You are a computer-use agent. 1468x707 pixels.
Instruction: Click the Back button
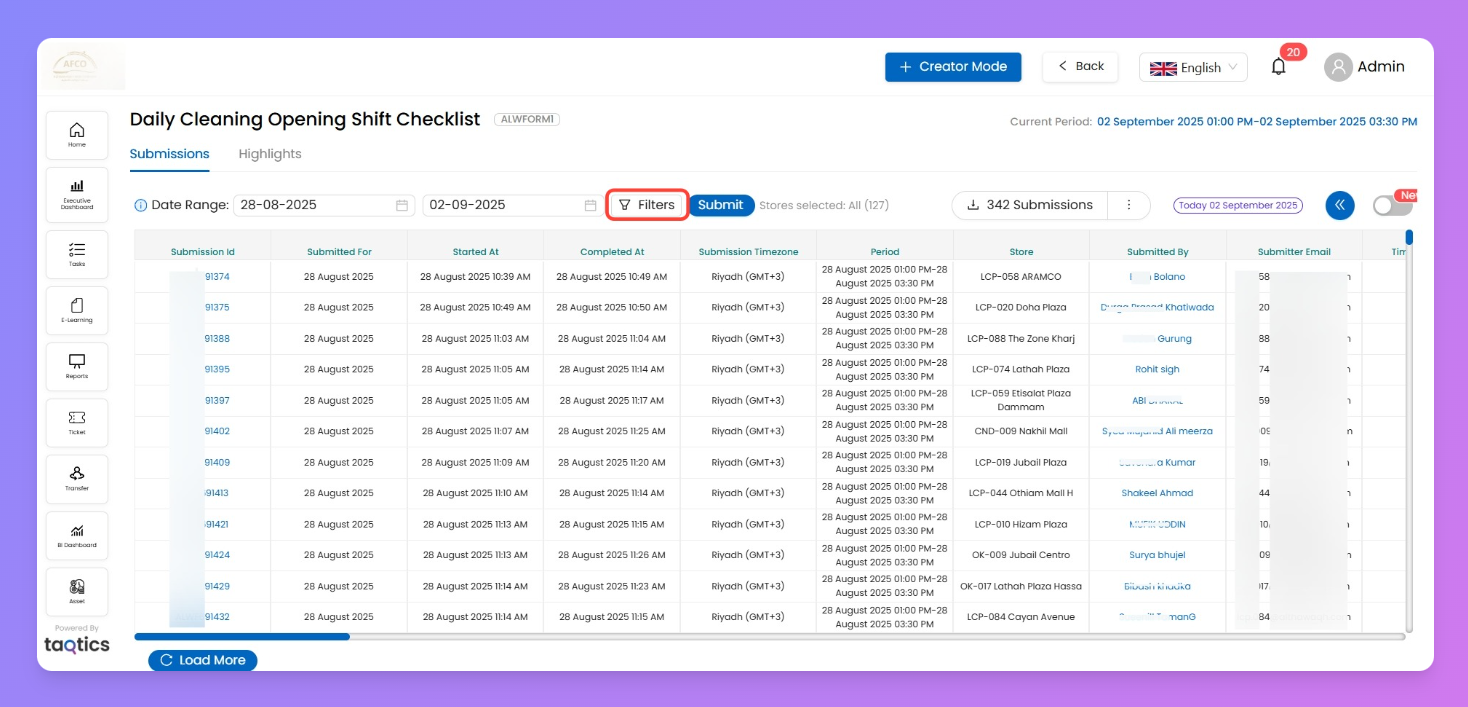coord(1080,67)
